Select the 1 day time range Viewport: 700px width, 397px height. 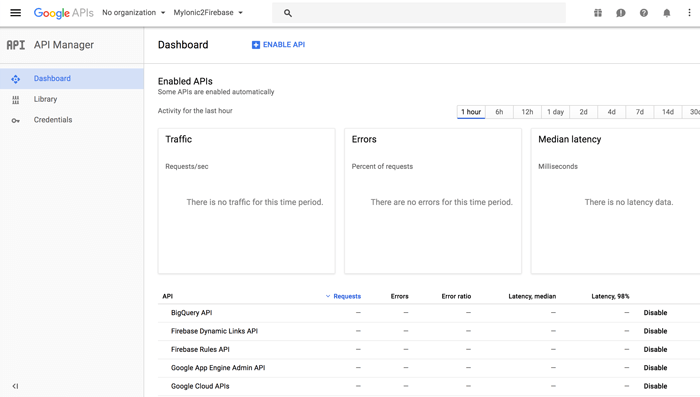coord(555,112)
